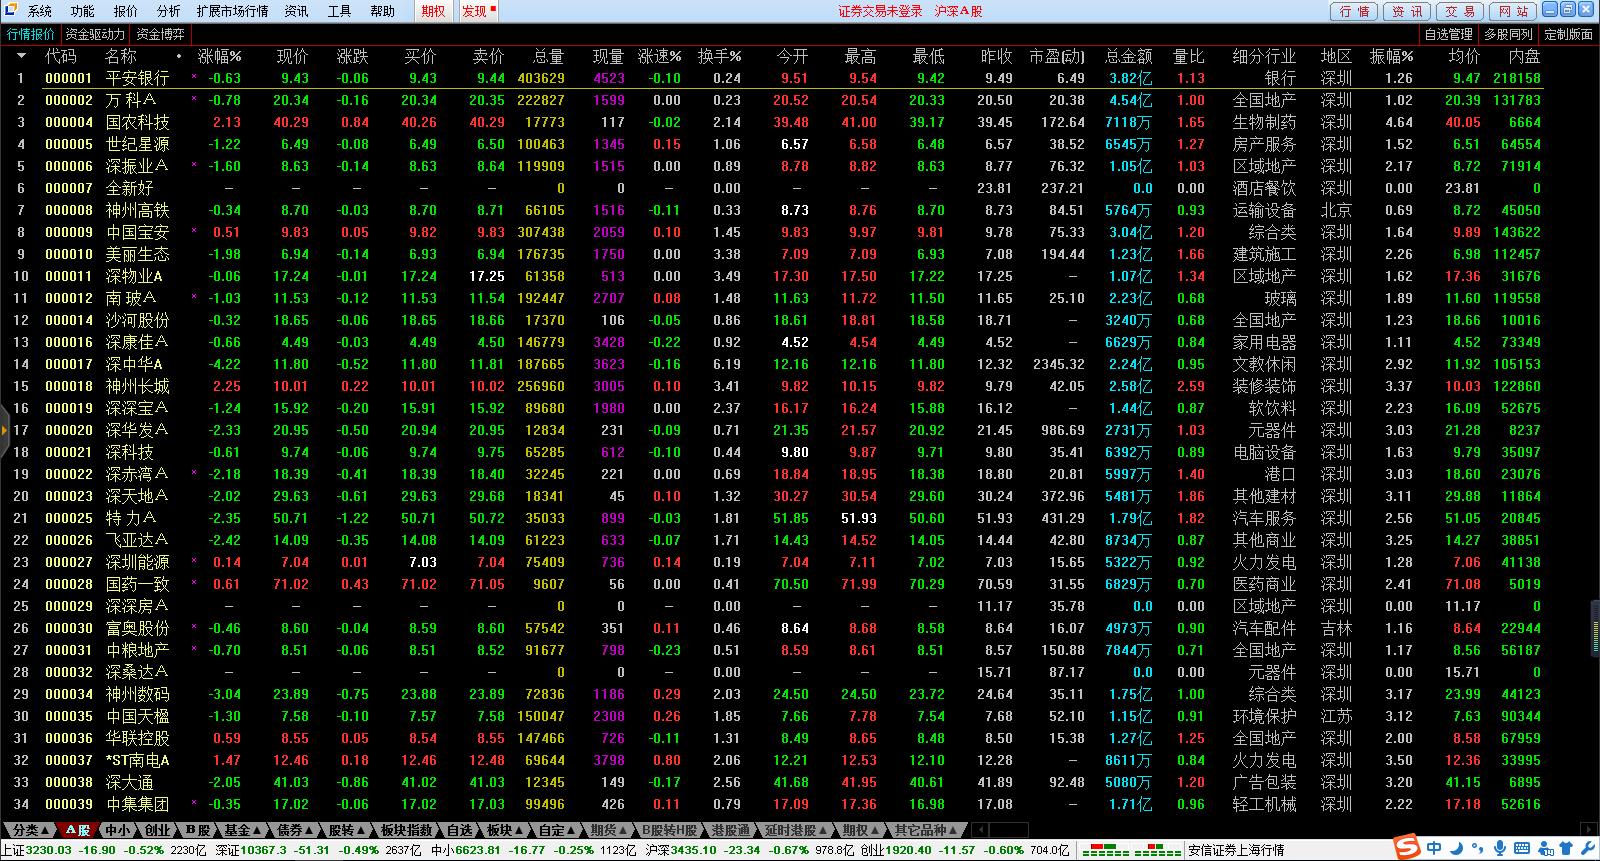Screen dimensions: 1600x861
Task: Click the left-edge side panel expander handle
Action: 4,430
